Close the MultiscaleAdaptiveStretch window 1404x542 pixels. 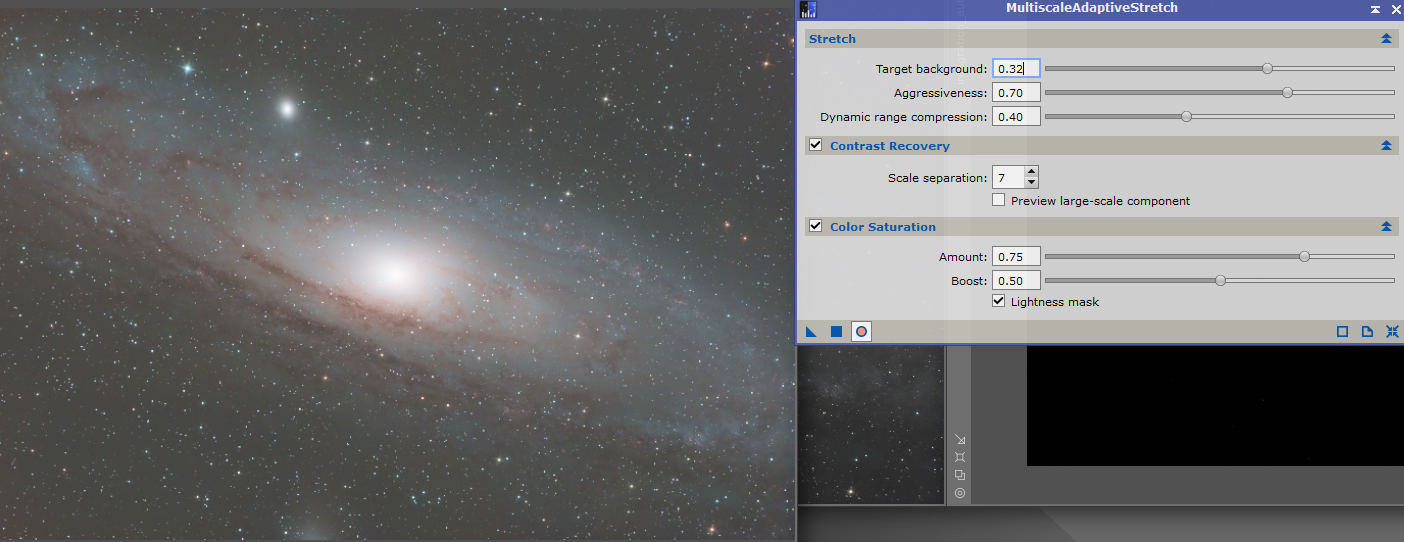pyautogui.click(x=1395, y=9)
